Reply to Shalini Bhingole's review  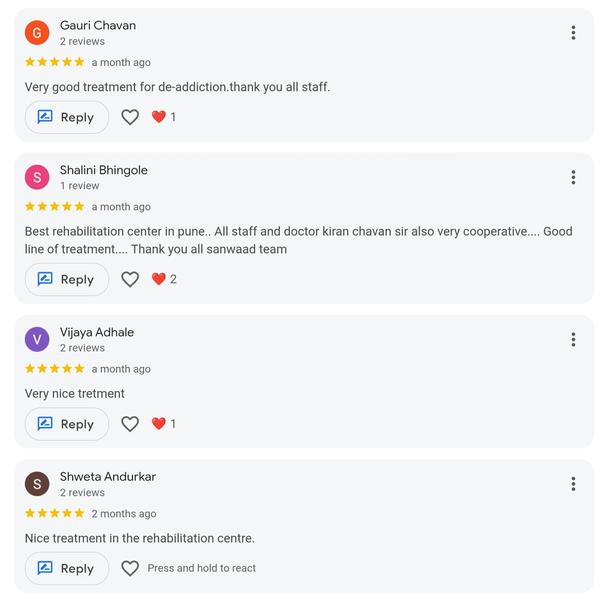66,280
